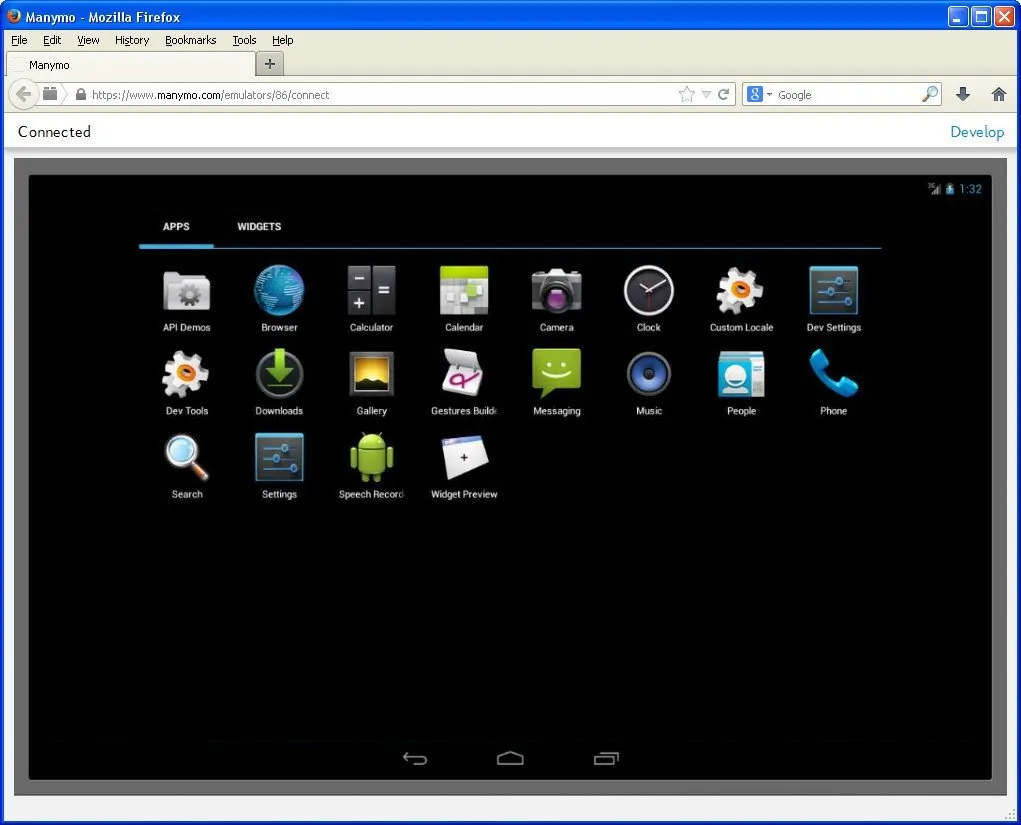Click the Connected status text
This screenshot has height=825, width=1021.
coord(55,132)
